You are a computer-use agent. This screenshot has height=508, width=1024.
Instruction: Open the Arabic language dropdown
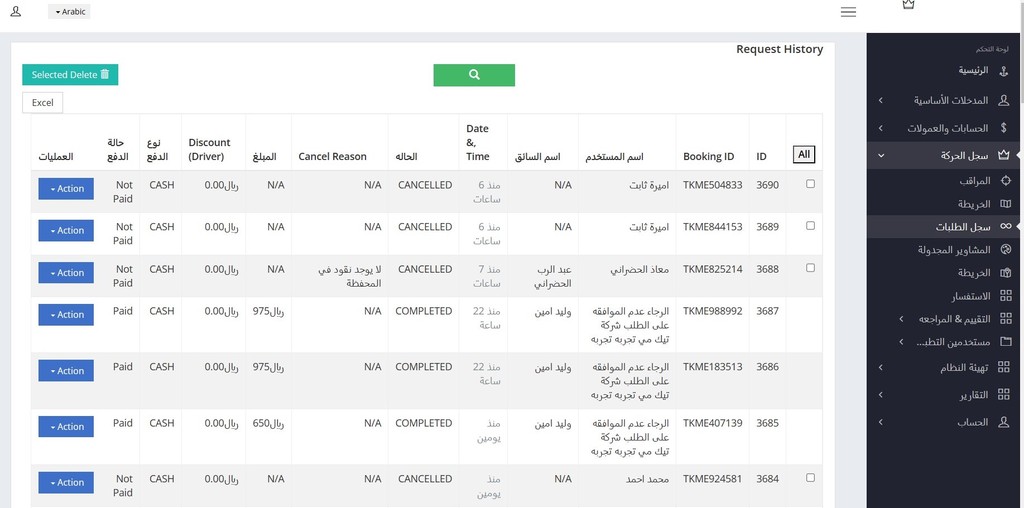tap(69, 12)
